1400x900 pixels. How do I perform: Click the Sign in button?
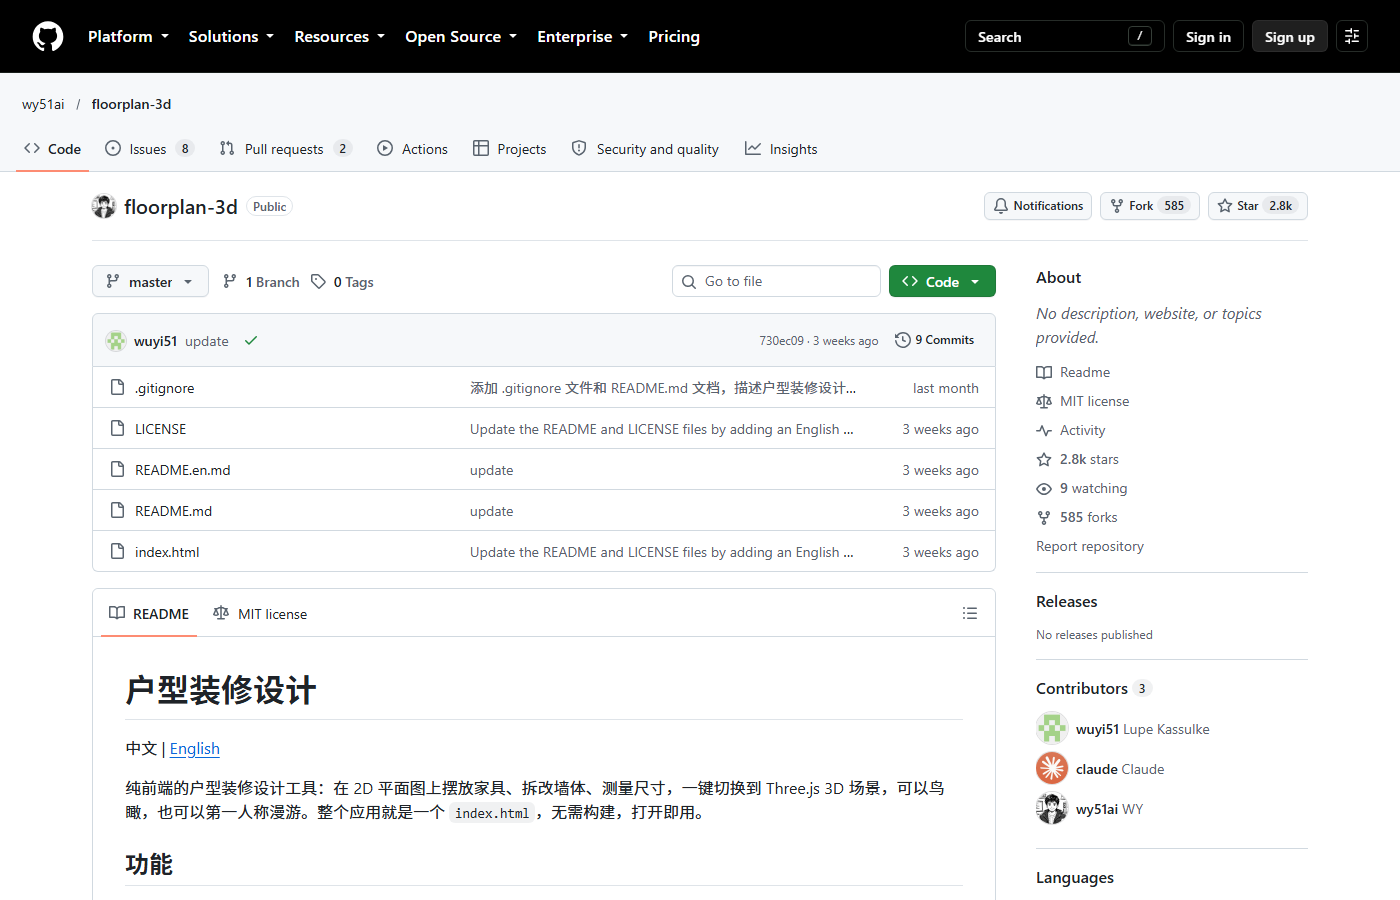pyautogui.click(x=1208, y=36)
